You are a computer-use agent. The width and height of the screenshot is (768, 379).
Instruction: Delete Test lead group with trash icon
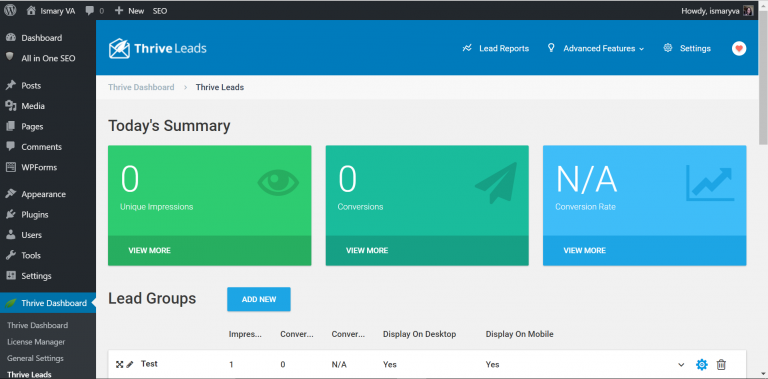(x=721, y=364)
